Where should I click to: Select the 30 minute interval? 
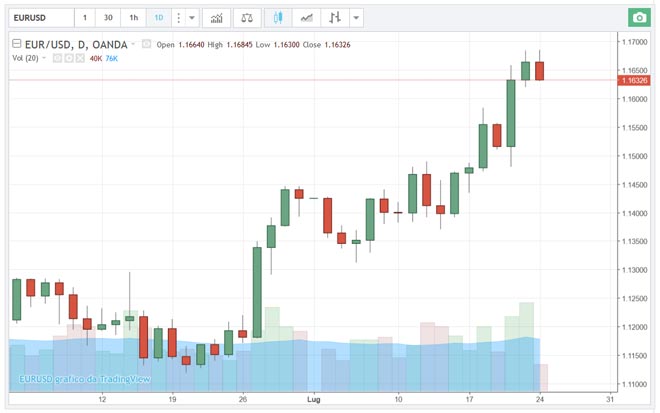click(x=108, y=18)
